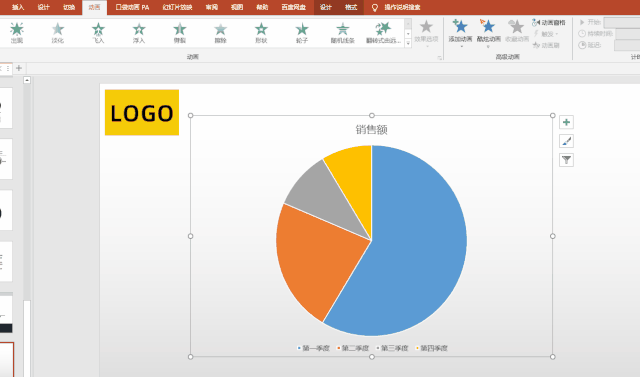Select the yellow LOGO box
Image resolution: width=640 pixels, height=377 pixels.
(142, 112)
